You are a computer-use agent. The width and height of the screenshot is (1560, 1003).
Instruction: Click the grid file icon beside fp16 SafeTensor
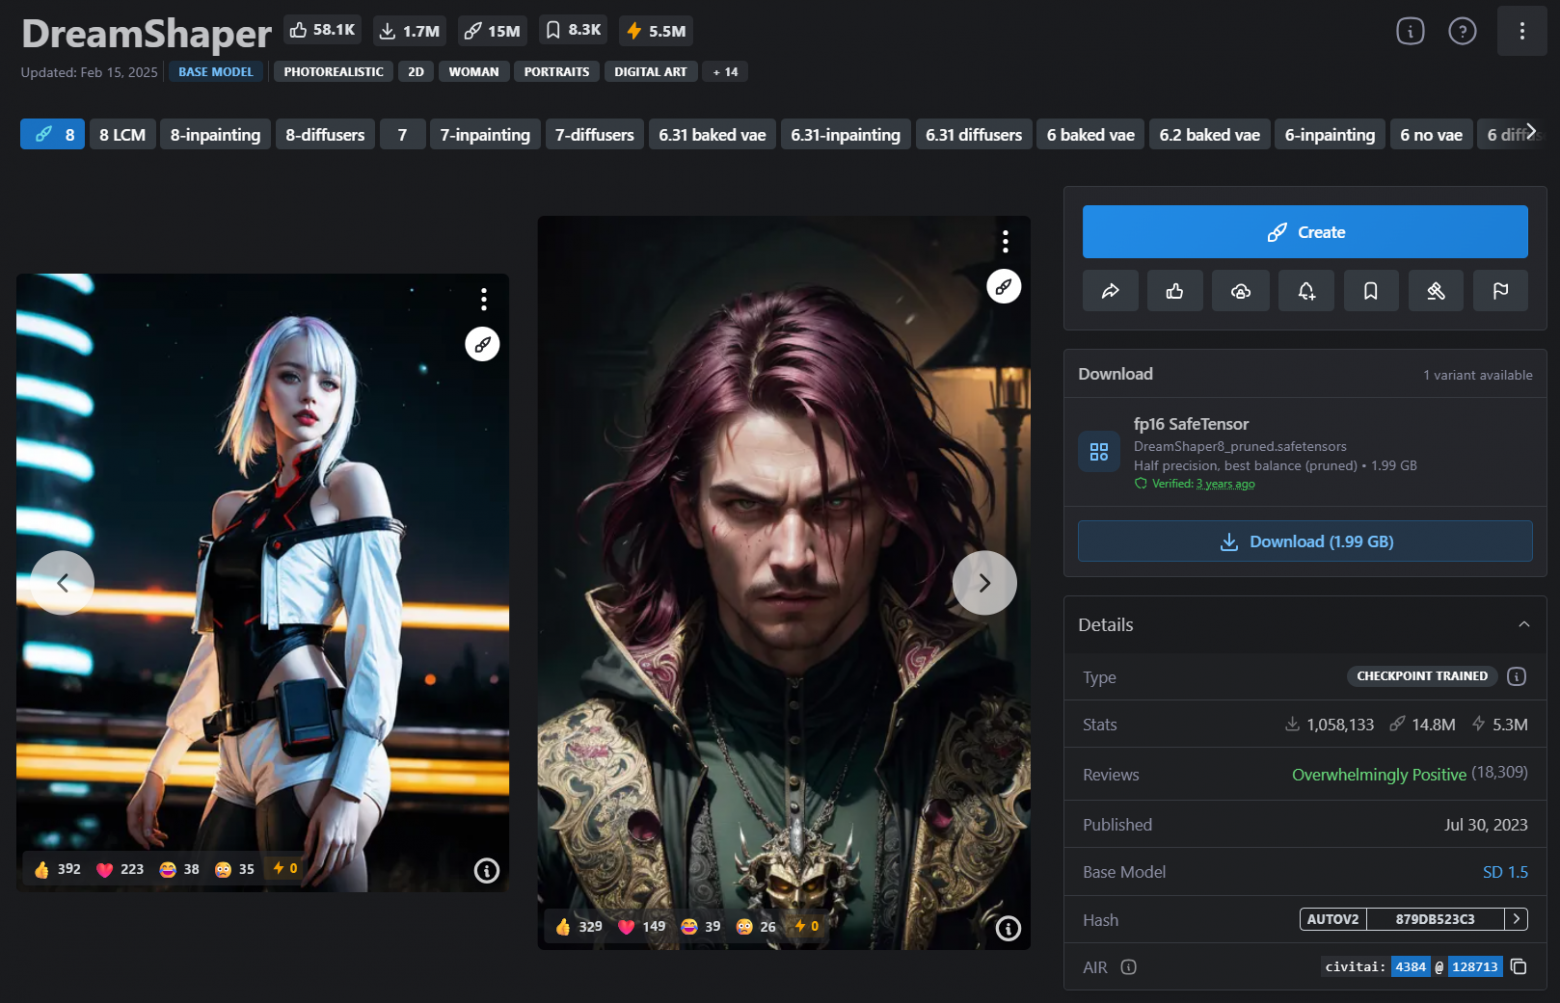[x=1099, y=452]
